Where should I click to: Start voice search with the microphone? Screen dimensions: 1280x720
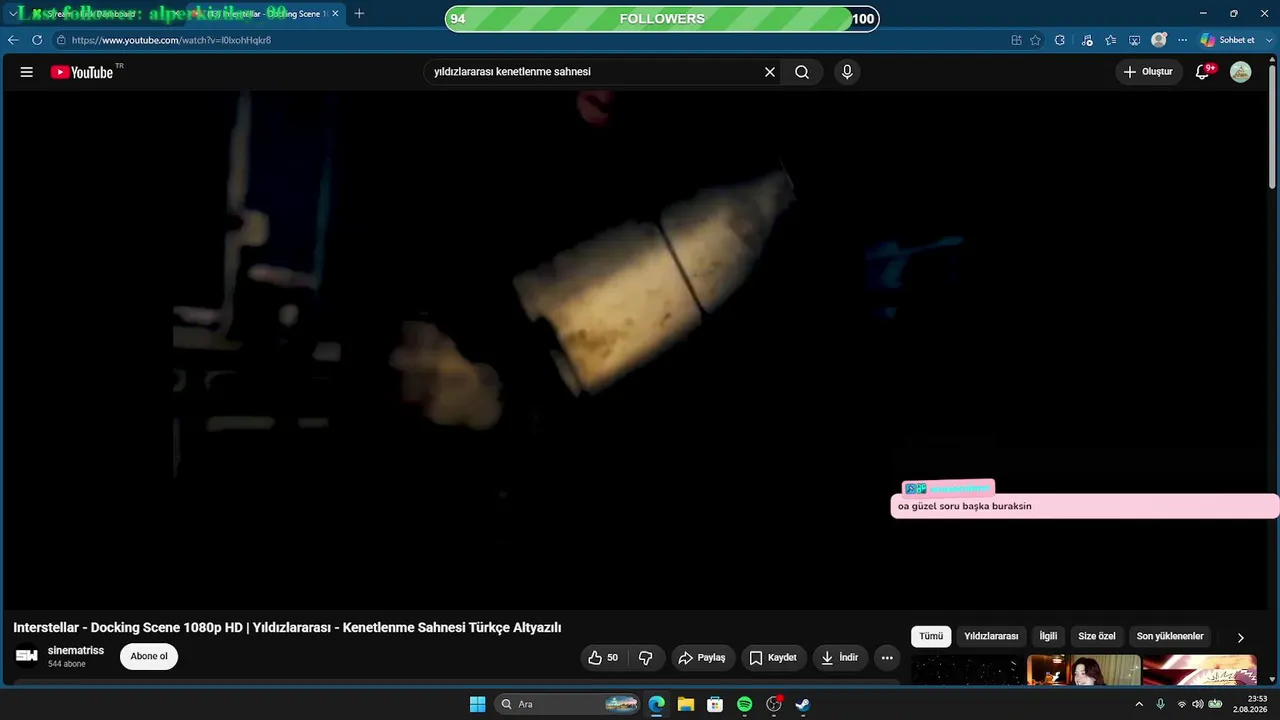tap(847, 72)
